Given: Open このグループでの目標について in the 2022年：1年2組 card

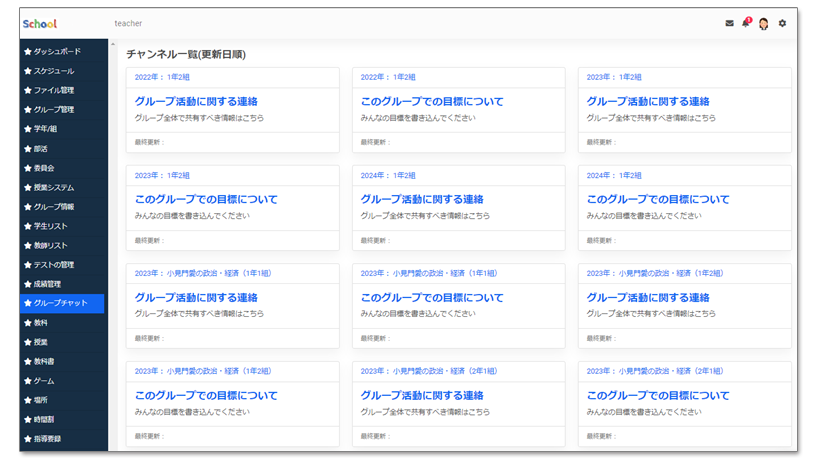Looking at the screenshot, I should point(432,101).
